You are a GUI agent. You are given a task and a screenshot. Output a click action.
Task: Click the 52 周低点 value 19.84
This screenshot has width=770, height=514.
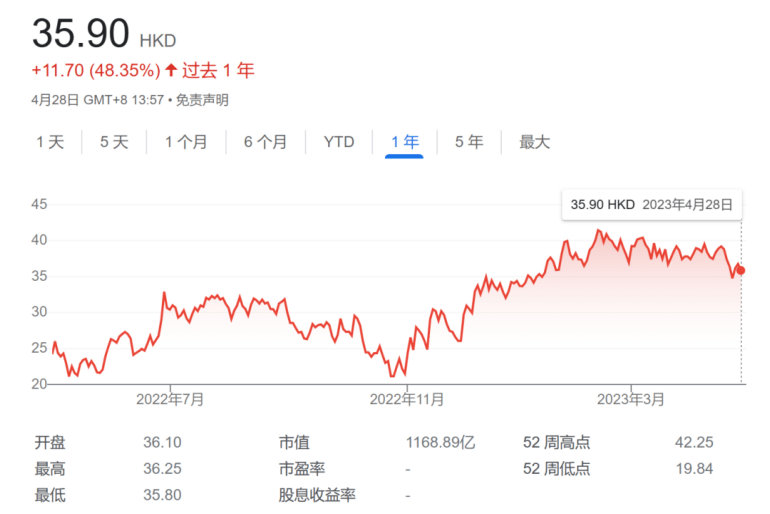pos(695,468)
